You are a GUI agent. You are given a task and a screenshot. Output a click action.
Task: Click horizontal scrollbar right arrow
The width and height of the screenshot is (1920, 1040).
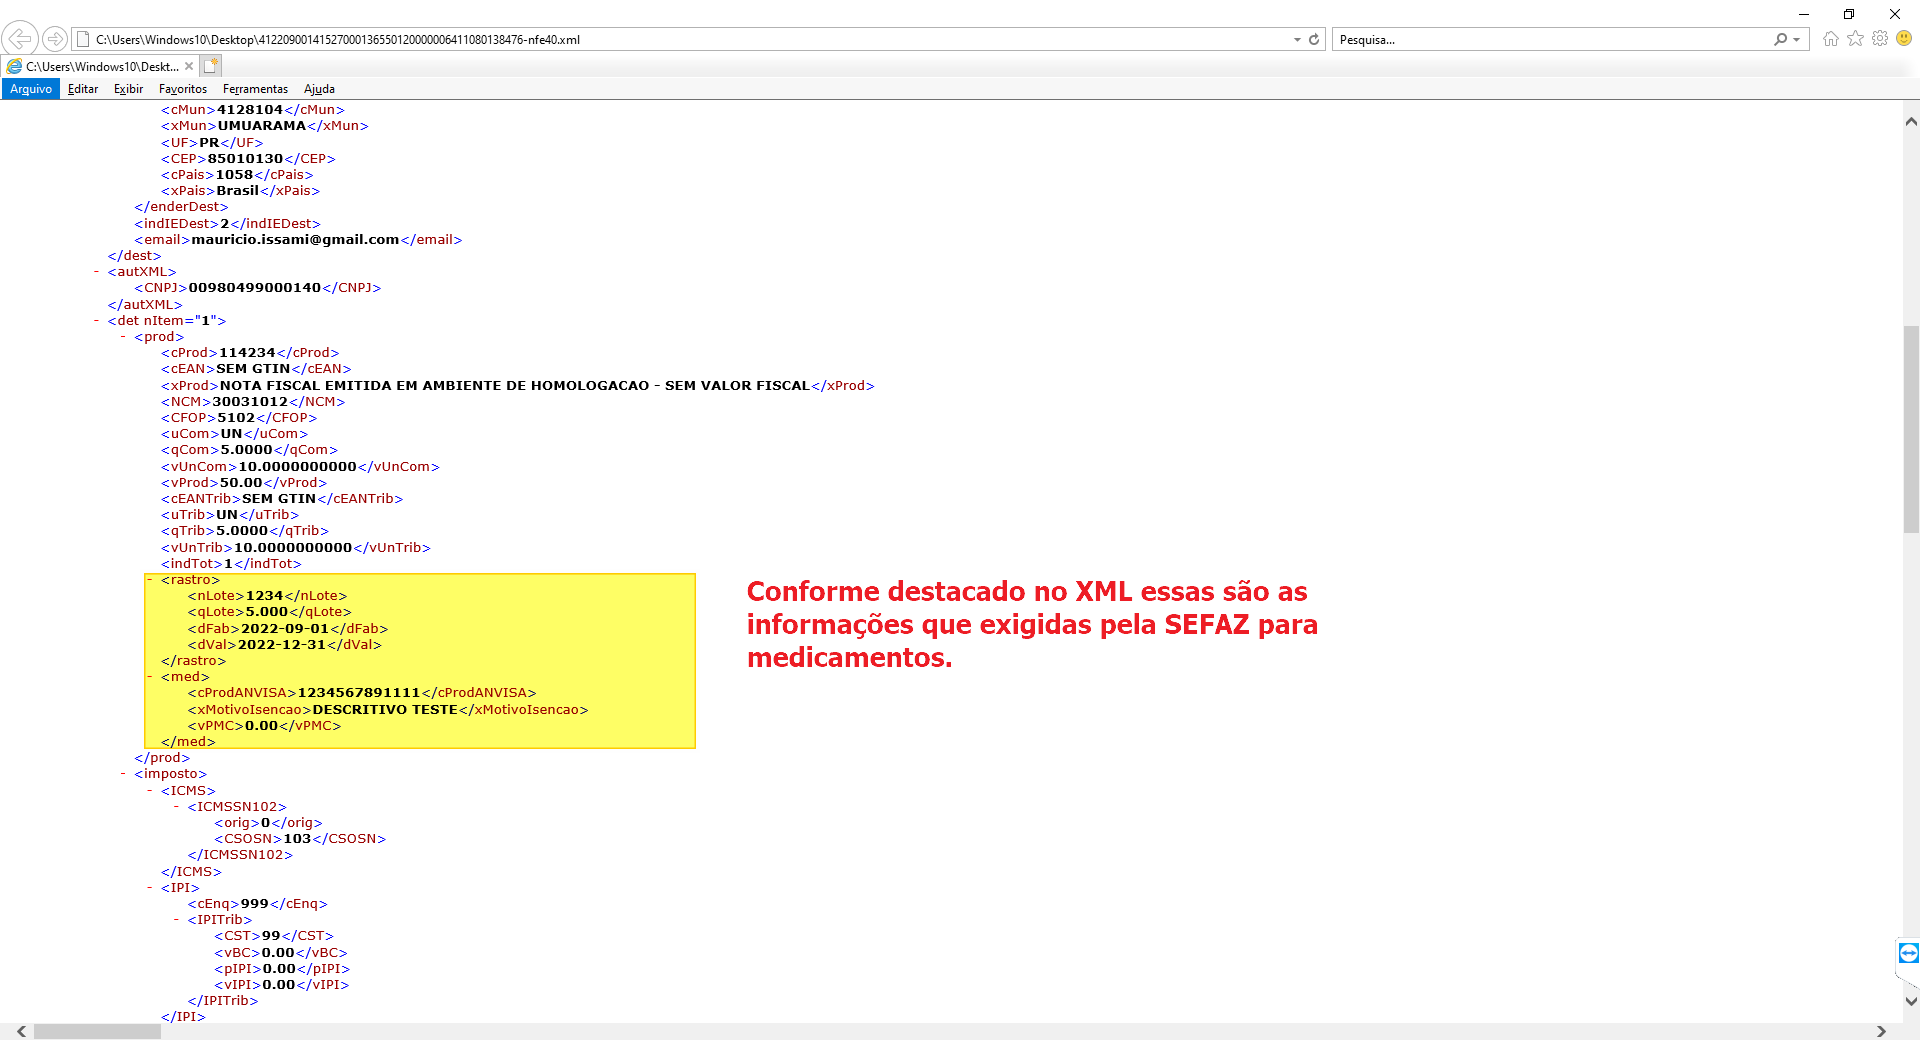[1881, 1031]
